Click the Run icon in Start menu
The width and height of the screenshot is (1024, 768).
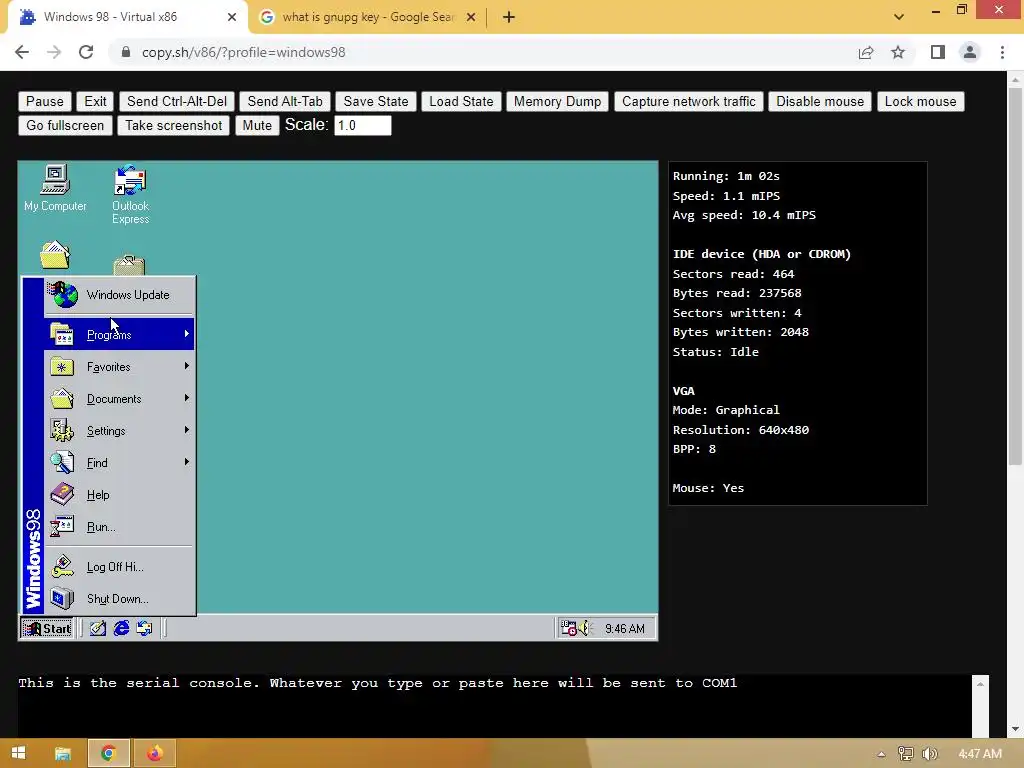click(x=62, y=526)
